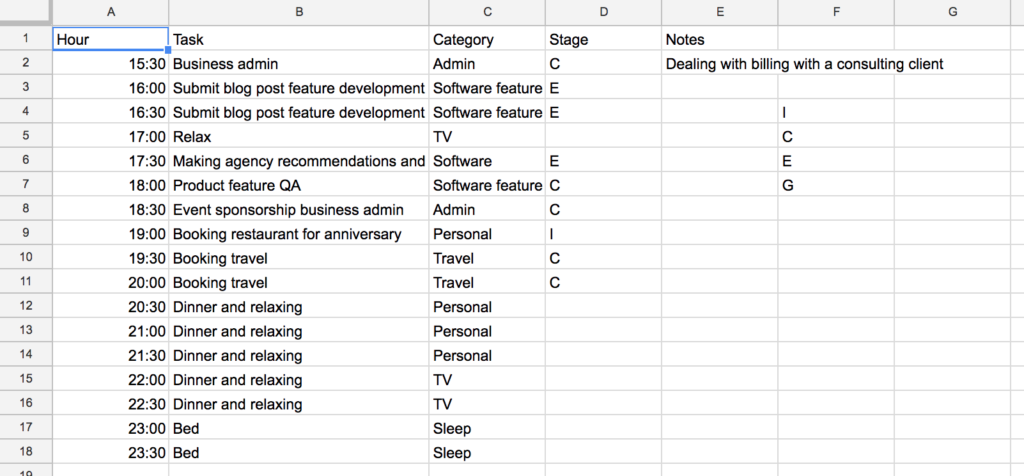Select 'Travel' category in row 10

click(x=487, y=258)
